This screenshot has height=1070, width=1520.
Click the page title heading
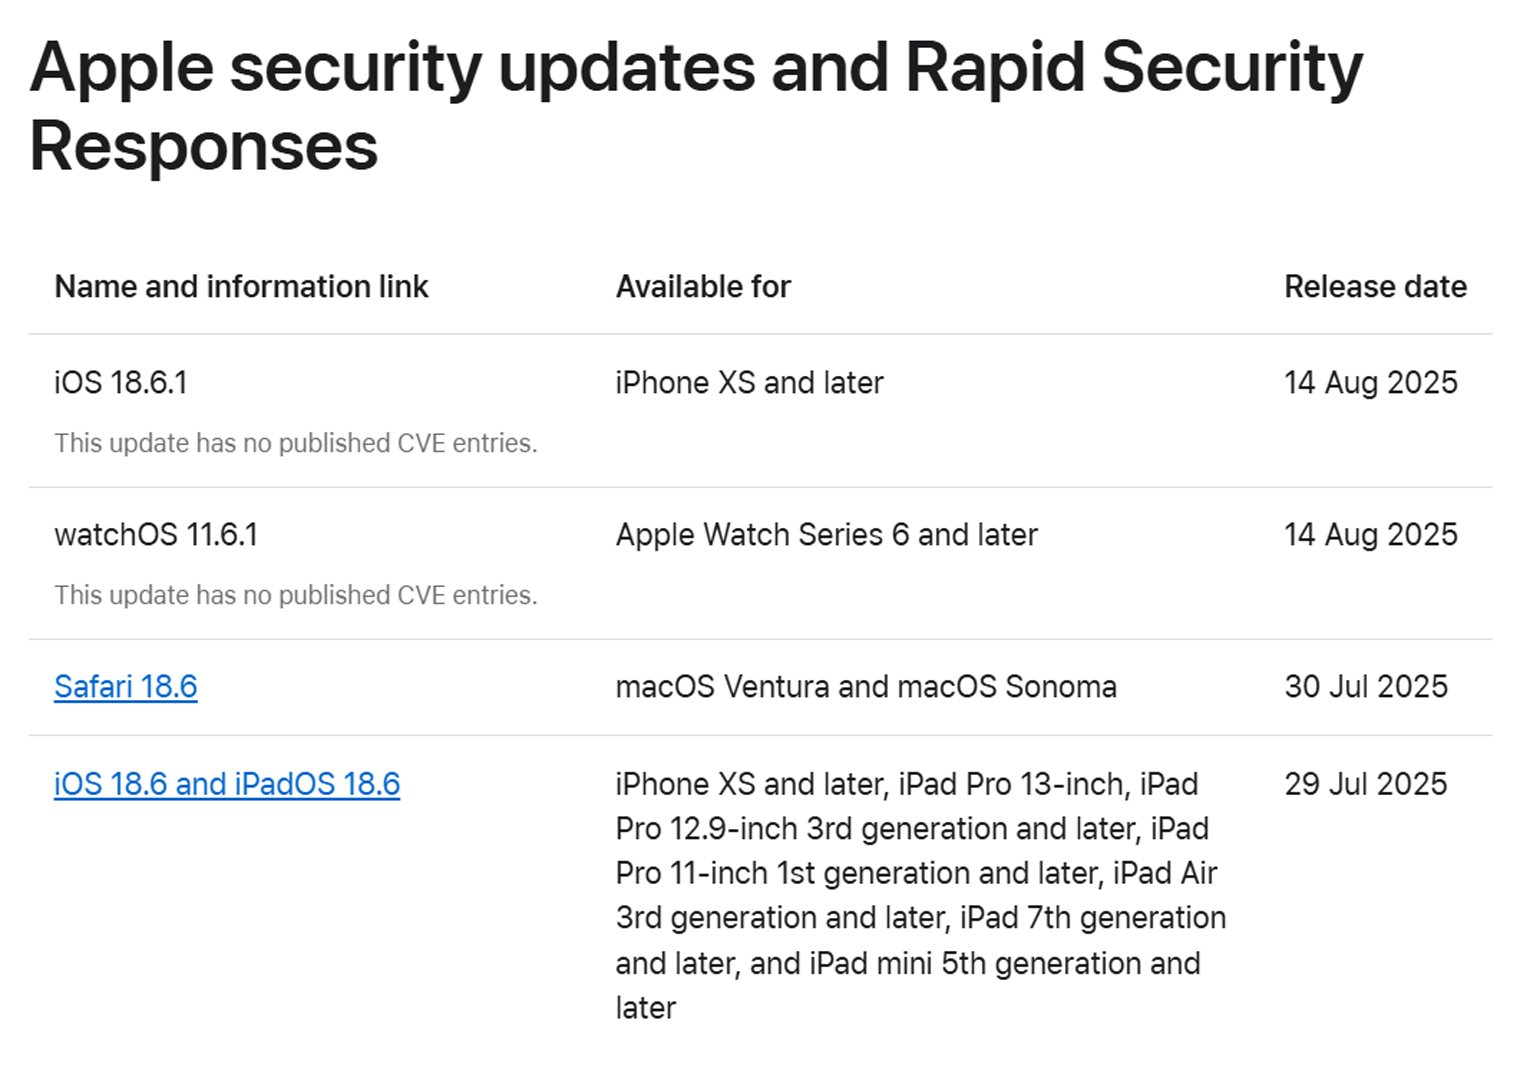click(696, 106)
